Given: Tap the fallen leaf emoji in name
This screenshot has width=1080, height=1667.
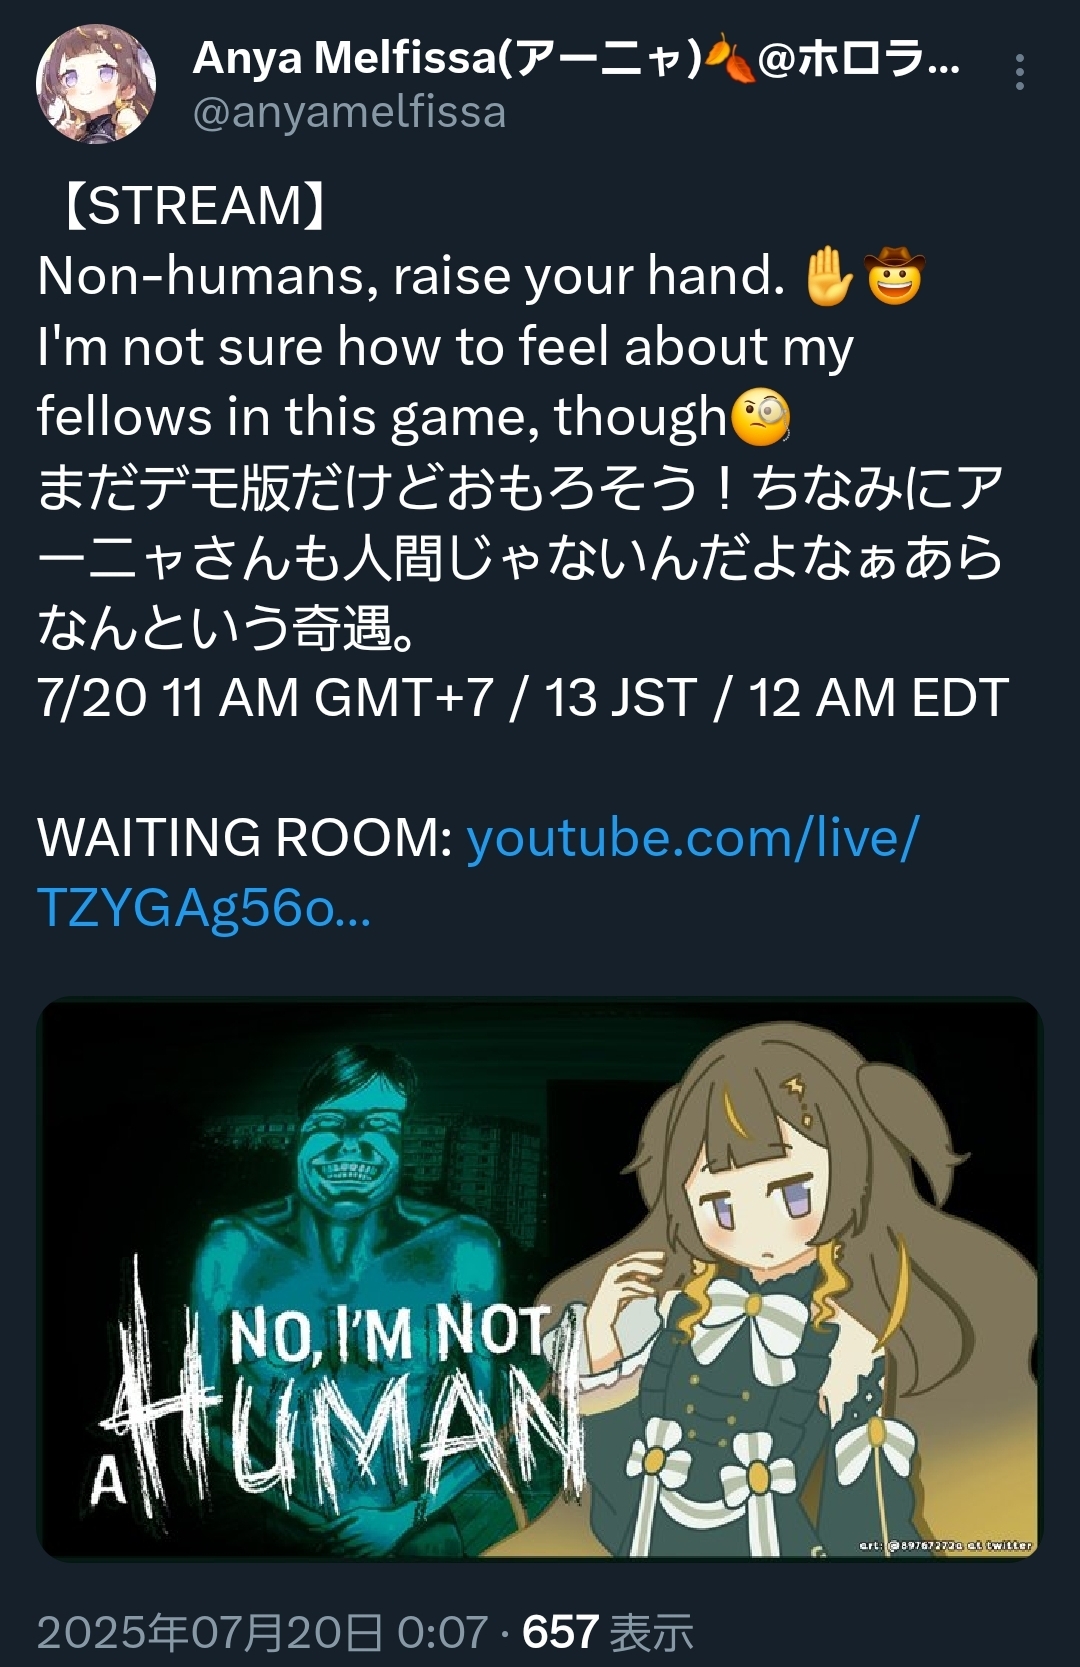Looking at the screenshot, I should click(x=729, y=59).
